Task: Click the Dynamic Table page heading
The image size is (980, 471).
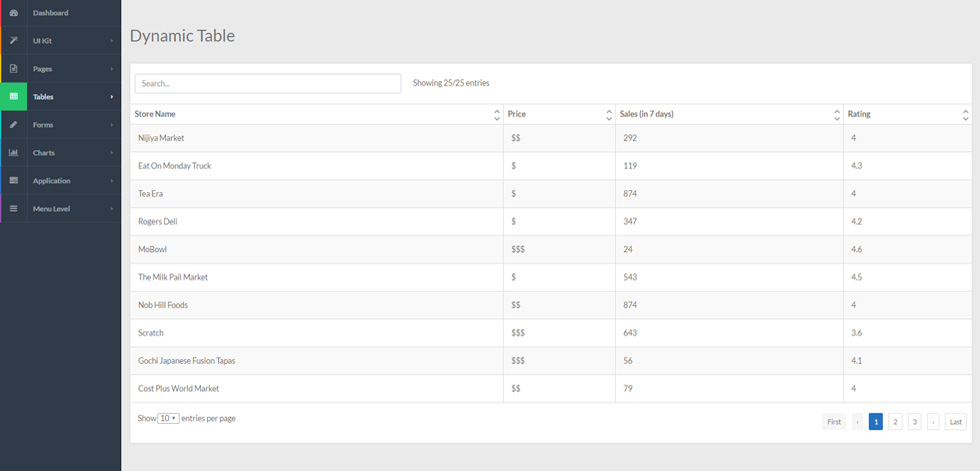Action: point(182,36)
